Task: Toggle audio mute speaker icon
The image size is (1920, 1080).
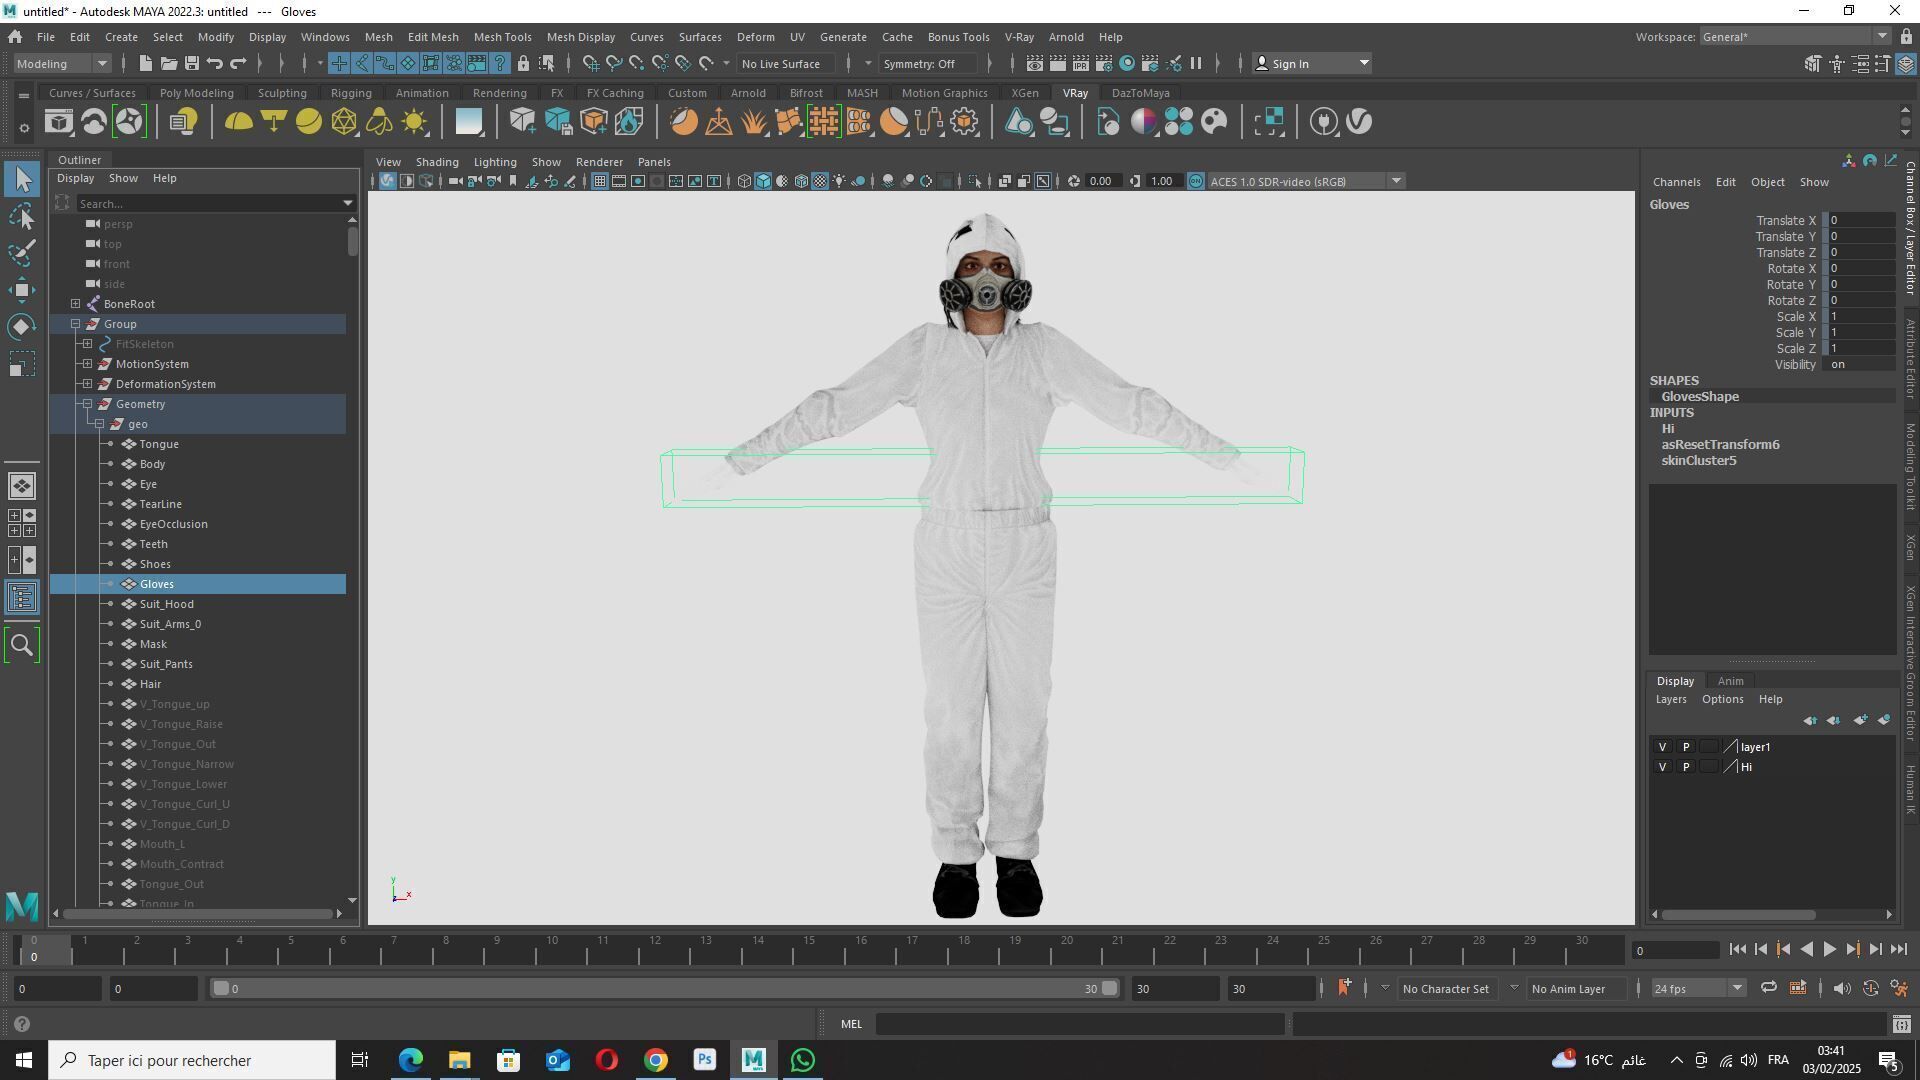Action: pyautogui.click(x=1842, y=988)
